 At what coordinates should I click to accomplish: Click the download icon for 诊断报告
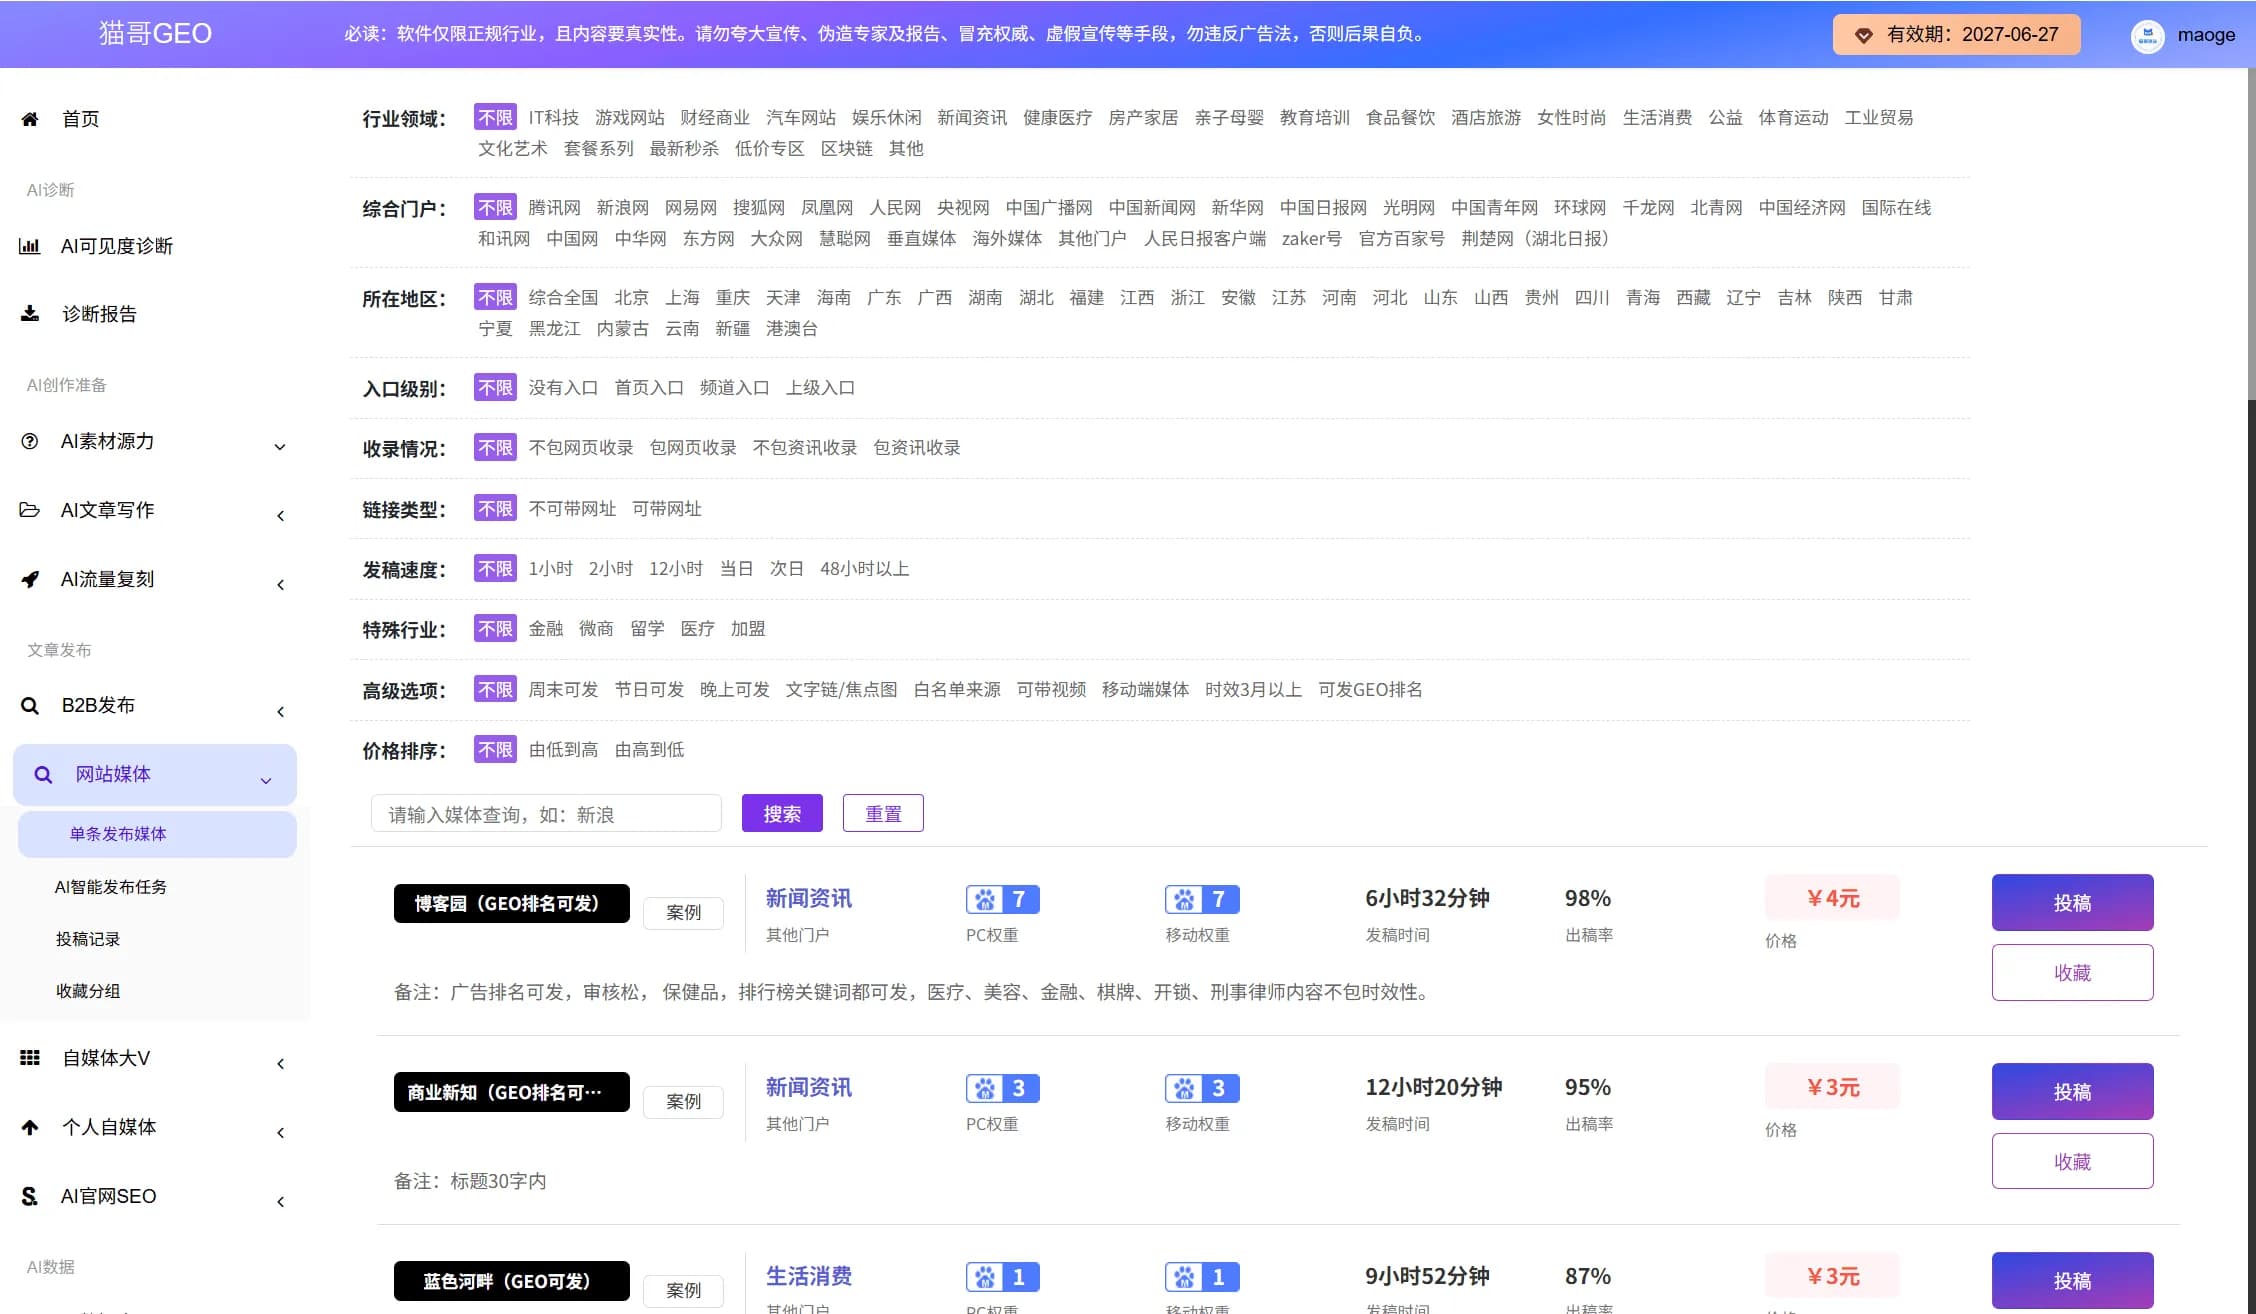pyautogui.click(x=30, y=314)
